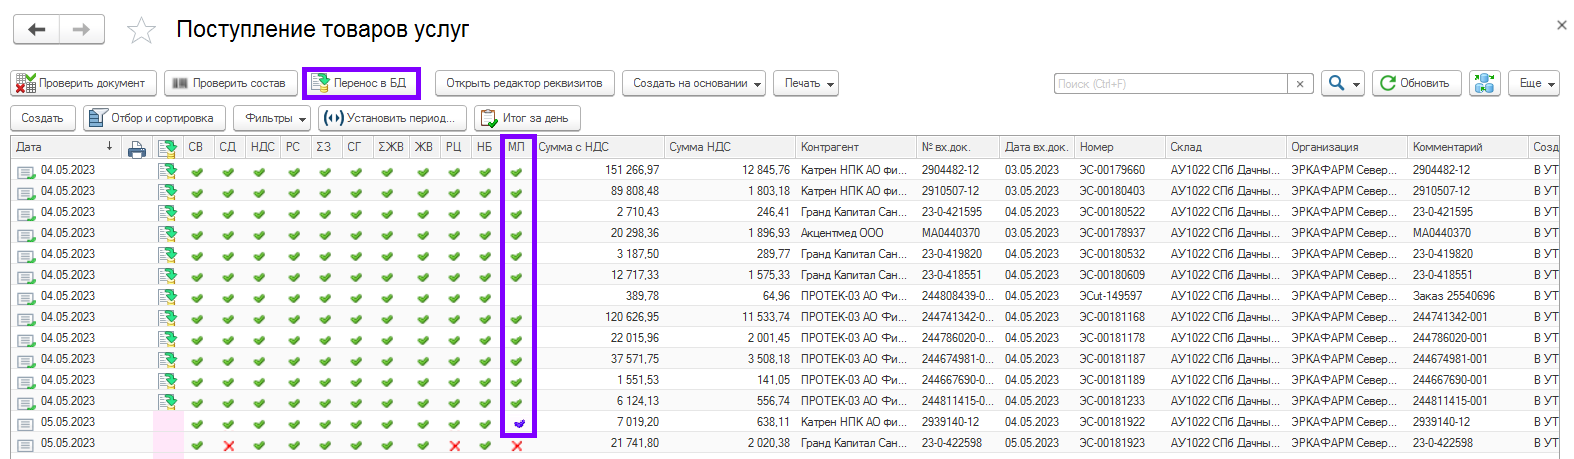The image size is (1574, 459).
Task: Click red cross in РЦ column of last row
Action: coord(454,445)
